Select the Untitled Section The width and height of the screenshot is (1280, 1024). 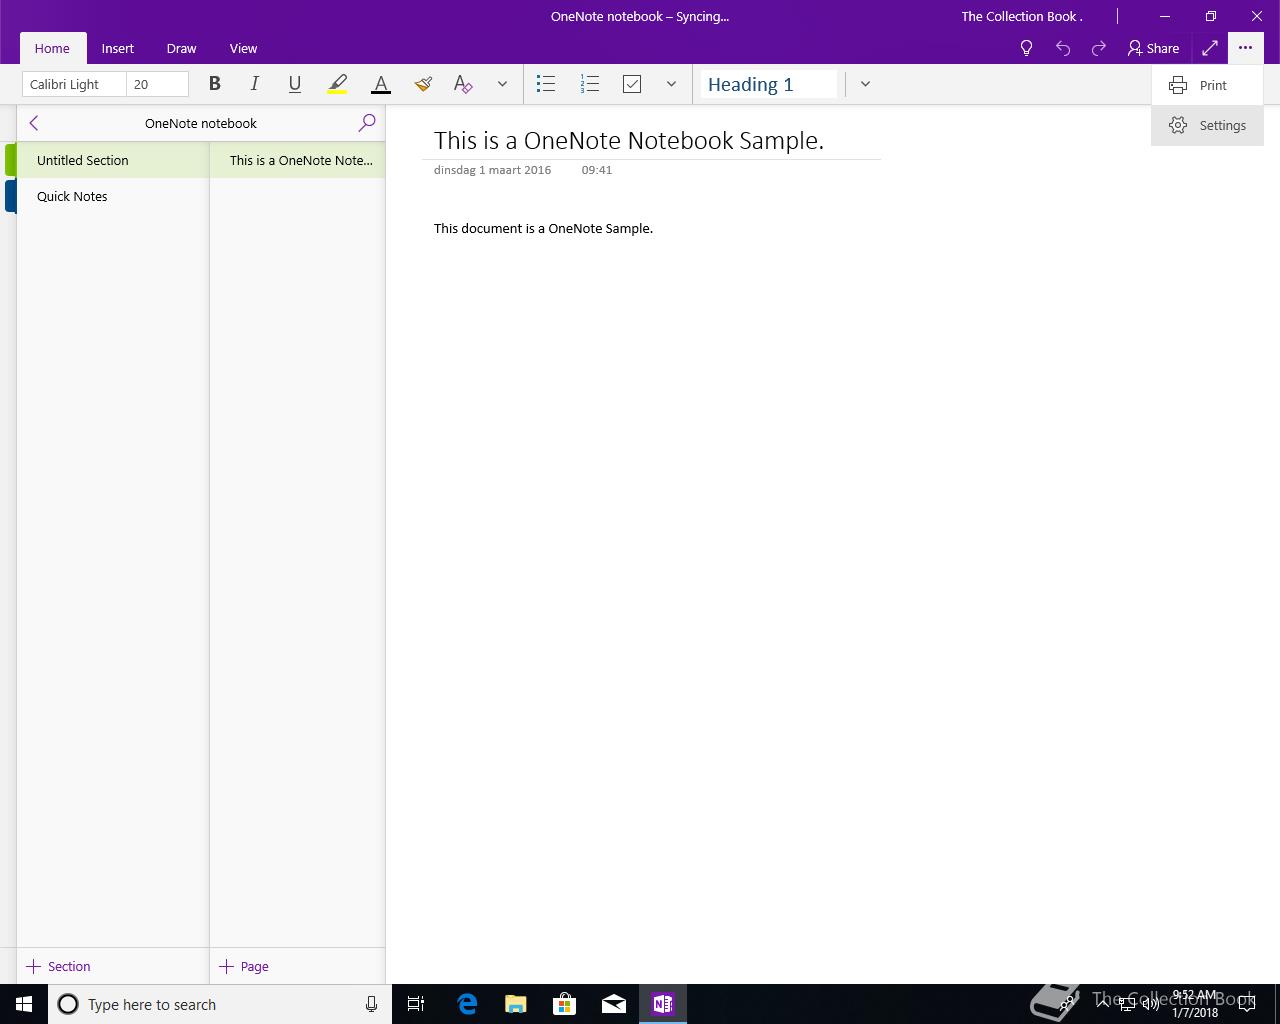point(112,160)
